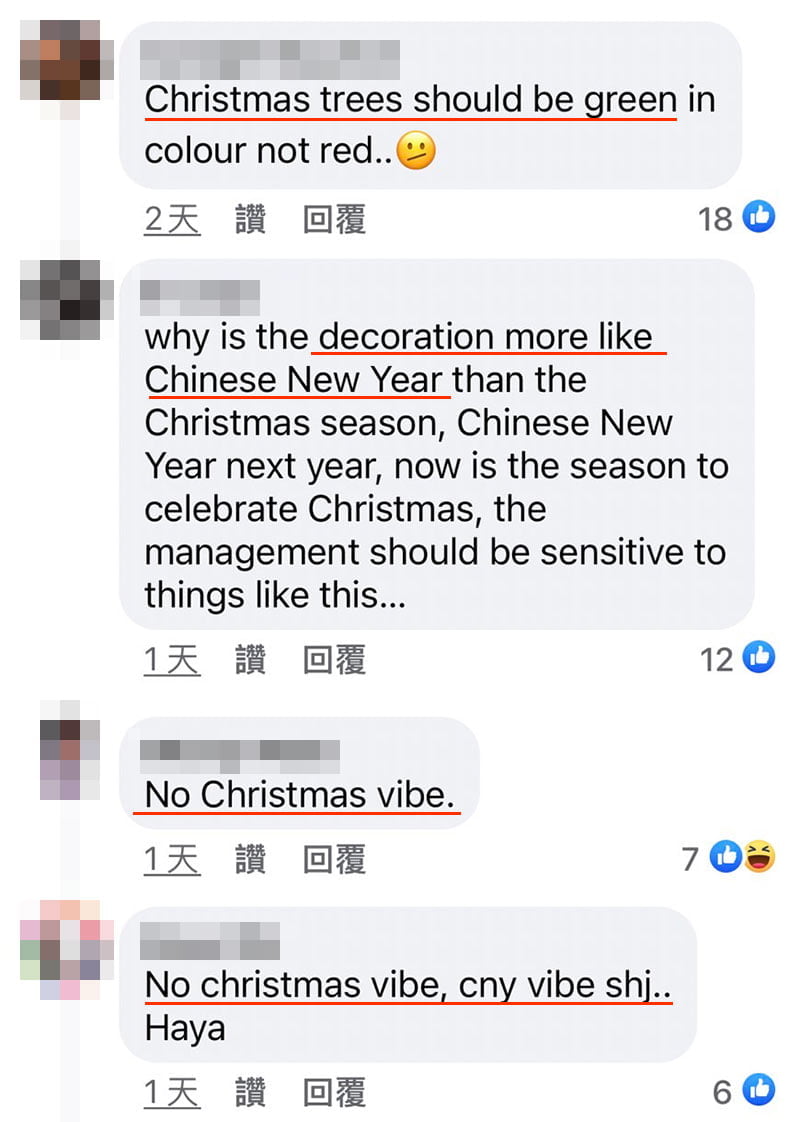Open the 2天 timestamp on first comment
Image resolution: width=800 pixels, height=1122 pixels.
172,219
